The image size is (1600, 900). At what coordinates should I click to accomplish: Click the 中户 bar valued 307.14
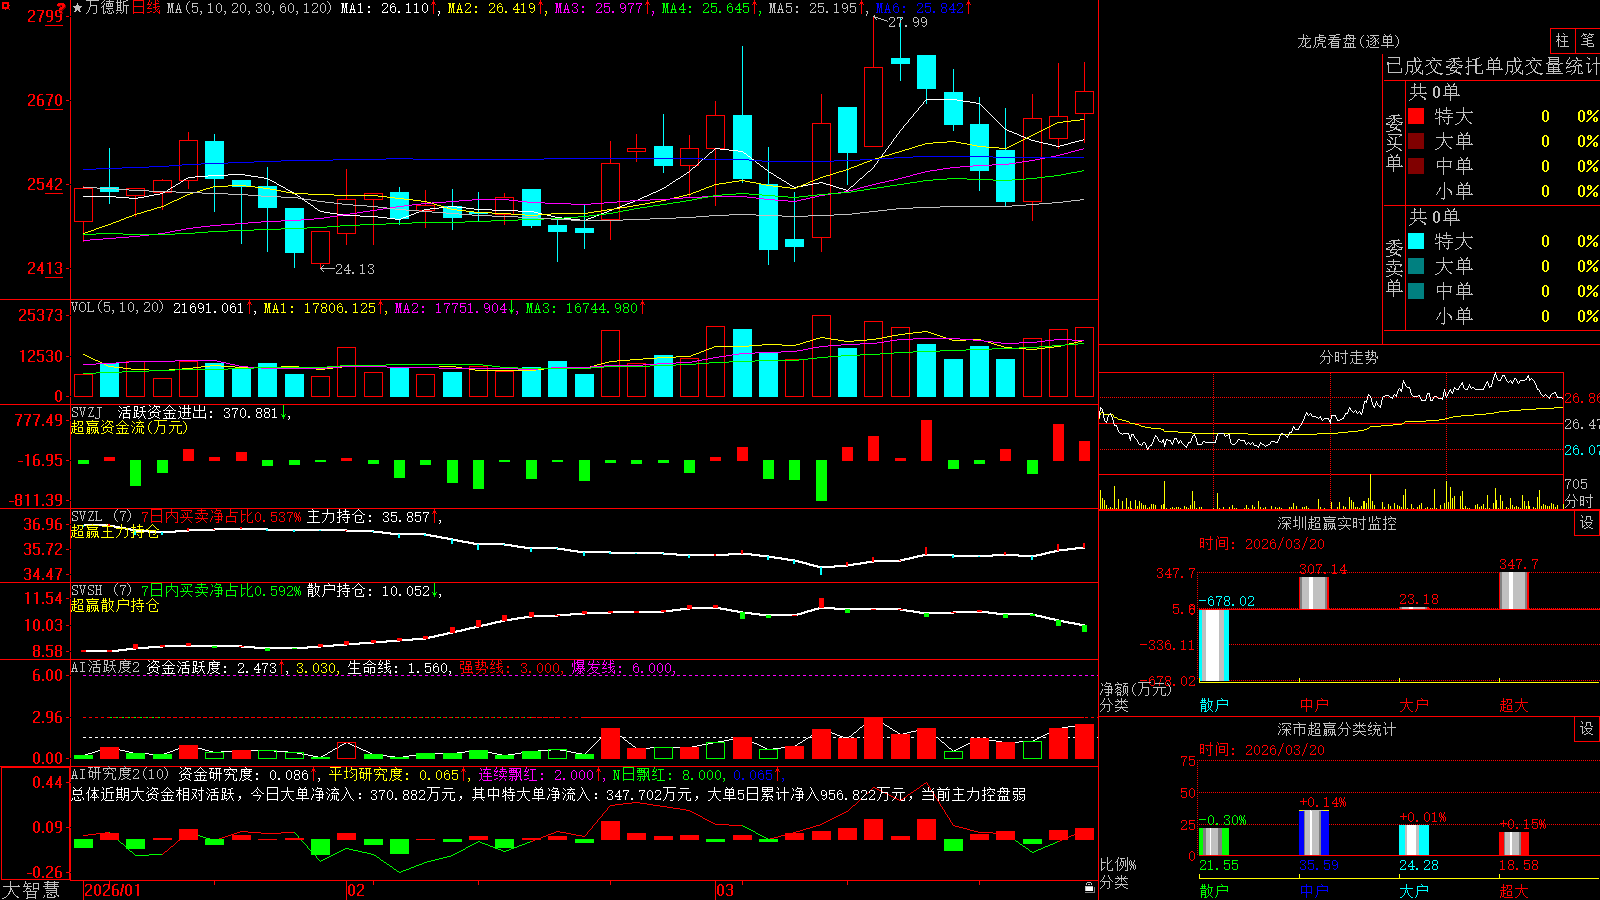1314,592
